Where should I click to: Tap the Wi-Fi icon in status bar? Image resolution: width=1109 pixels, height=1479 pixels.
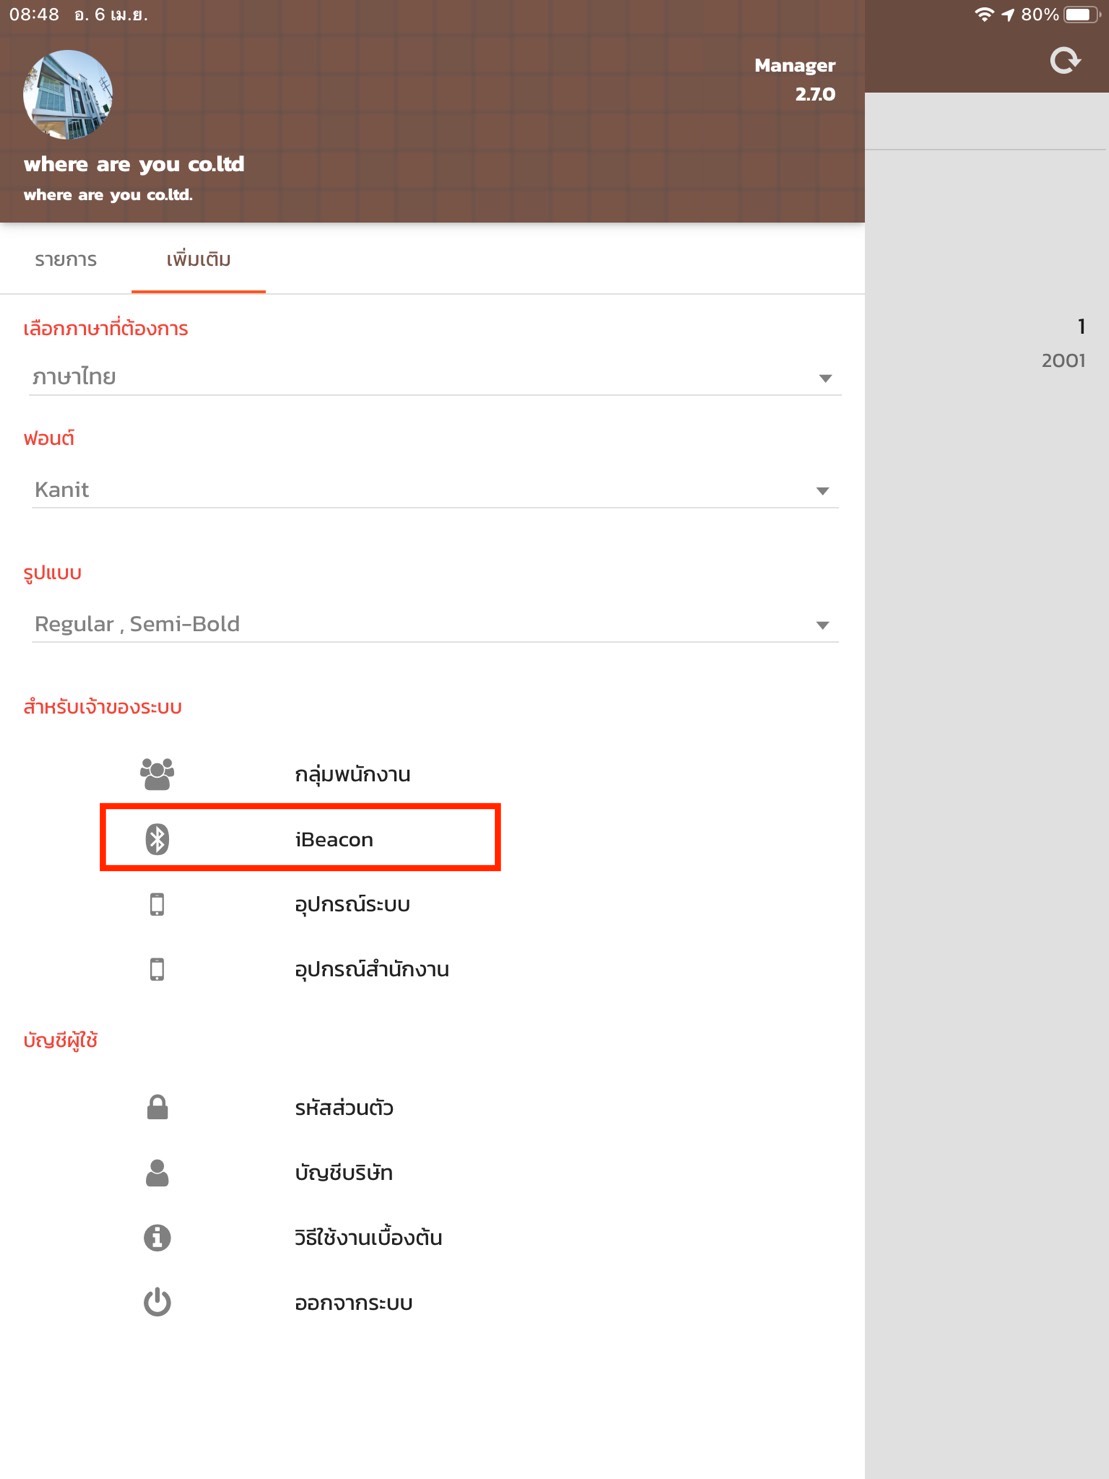click(x=984, y=14)
